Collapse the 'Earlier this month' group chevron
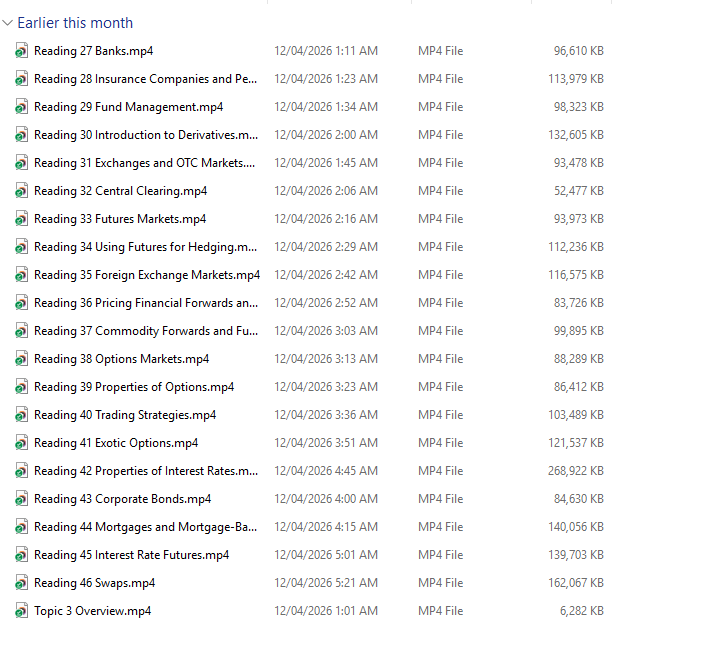The height and width of the screenshot is (650, 712). 8,23
